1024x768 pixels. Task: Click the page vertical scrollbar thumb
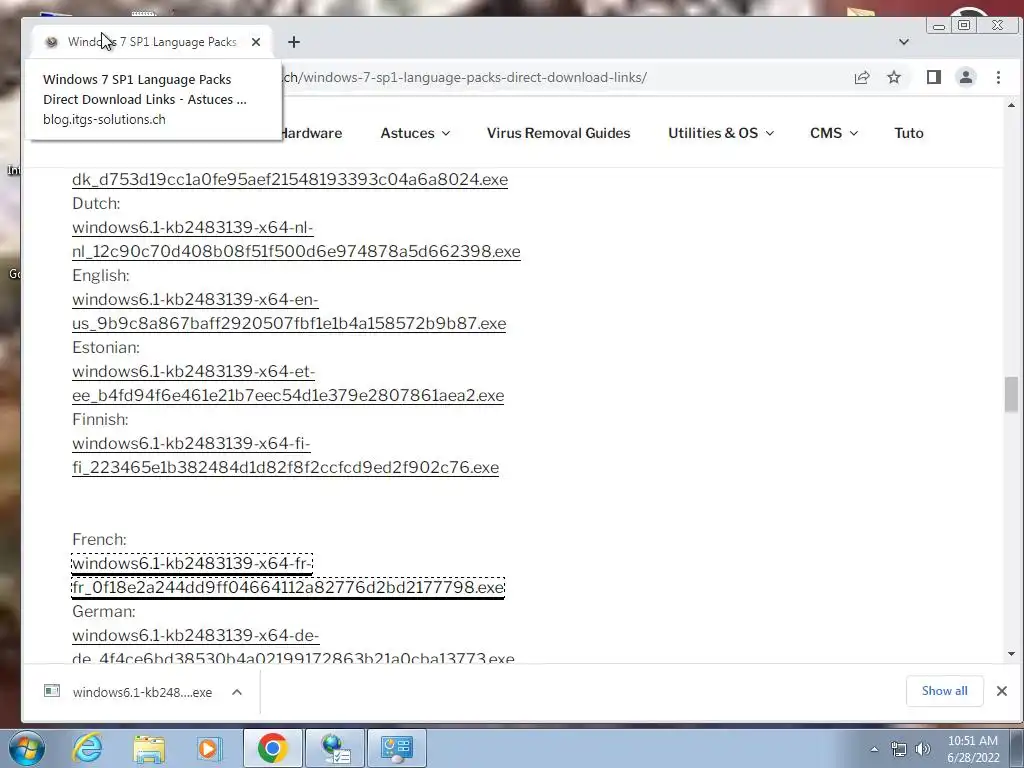1011,394
